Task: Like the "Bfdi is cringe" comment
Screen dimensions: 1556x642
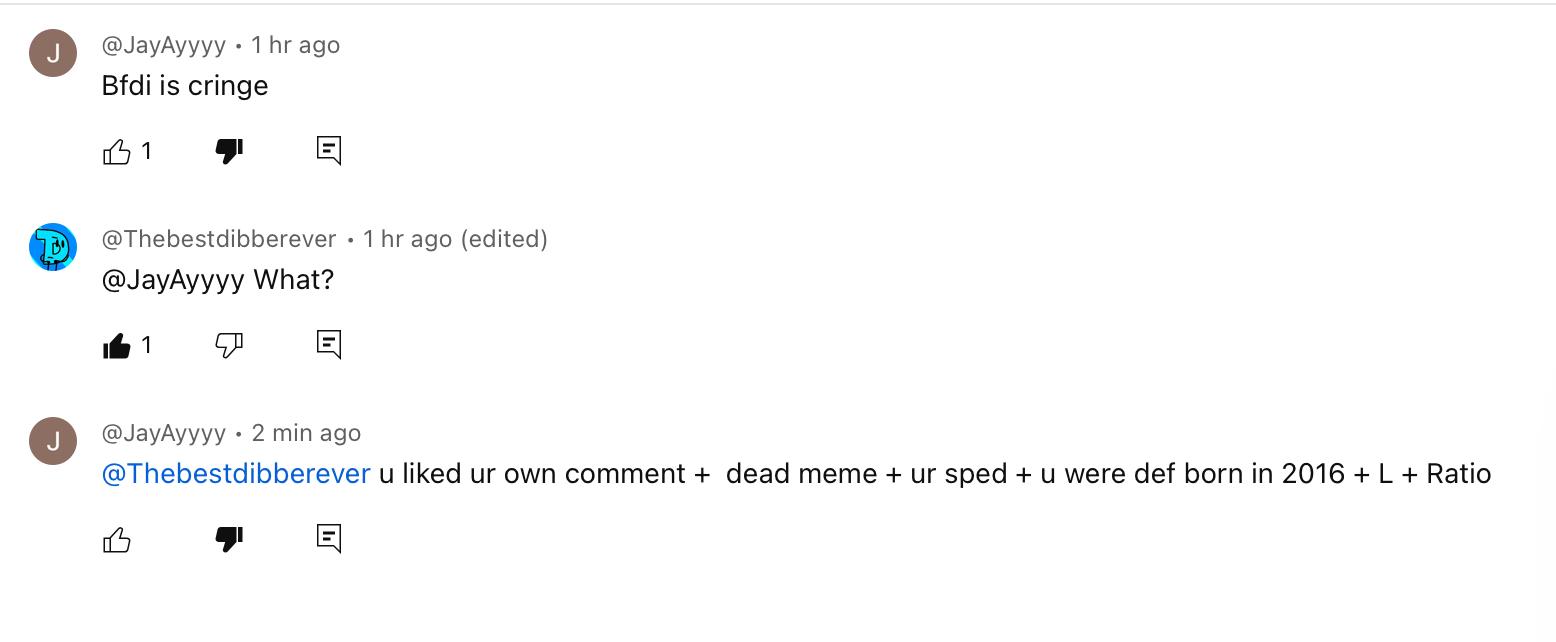Action: pos(117,151)
